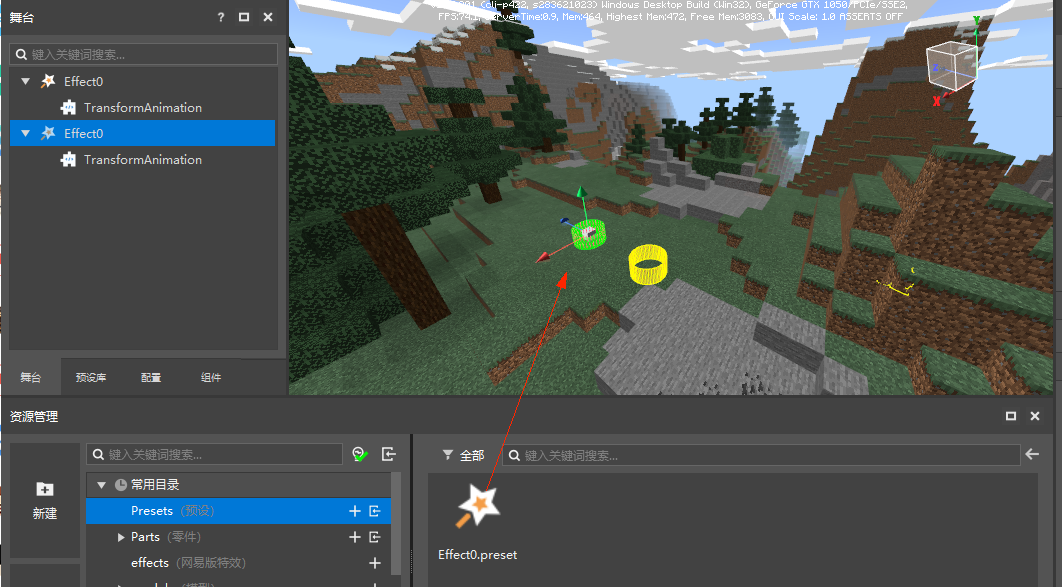Select the effects (网易版特效) folder
The image size is (1062, 587).
(x=239, y=563)
